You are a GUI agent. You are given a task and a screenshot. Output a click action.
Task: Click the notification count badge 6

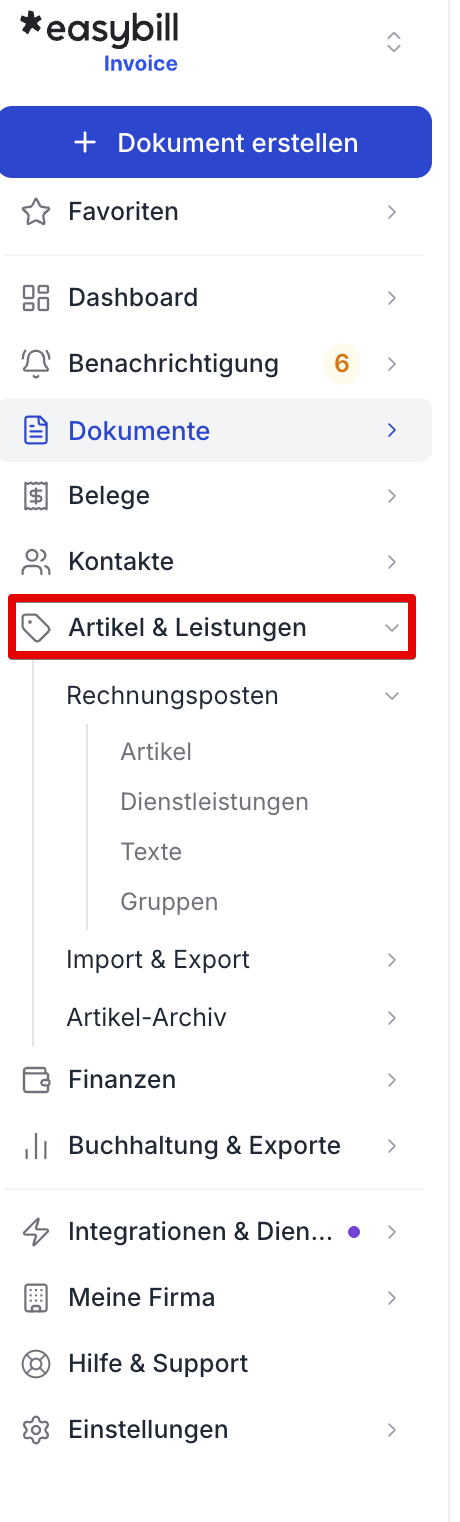pos(342,364)
